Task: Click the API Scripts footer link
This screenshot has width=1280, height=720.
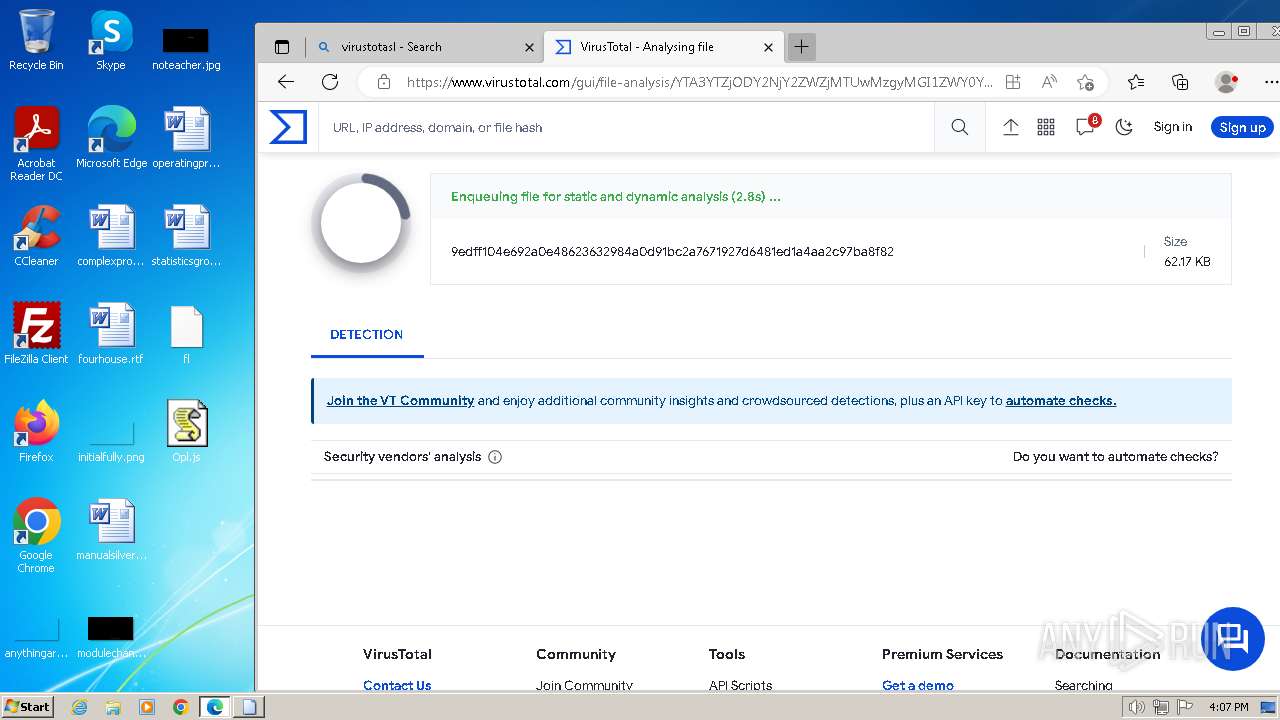Action: tap(740, 685)
